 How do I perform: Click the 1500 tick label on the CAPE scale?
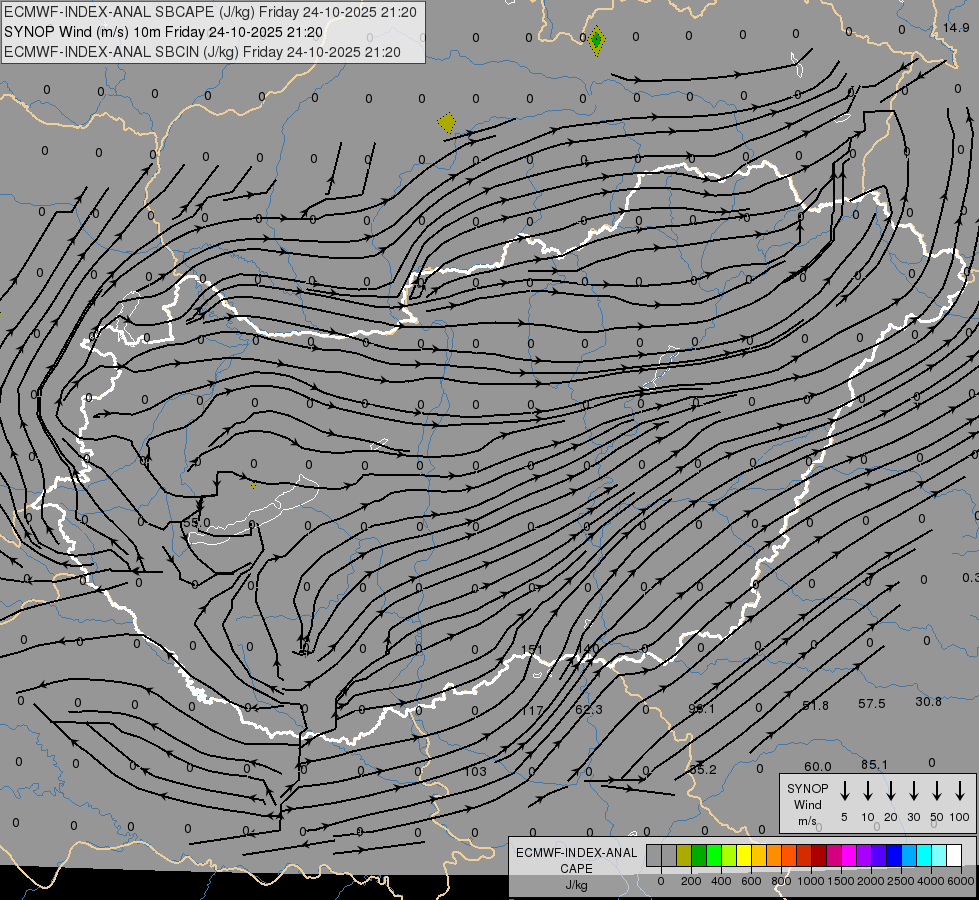point(841,881)
